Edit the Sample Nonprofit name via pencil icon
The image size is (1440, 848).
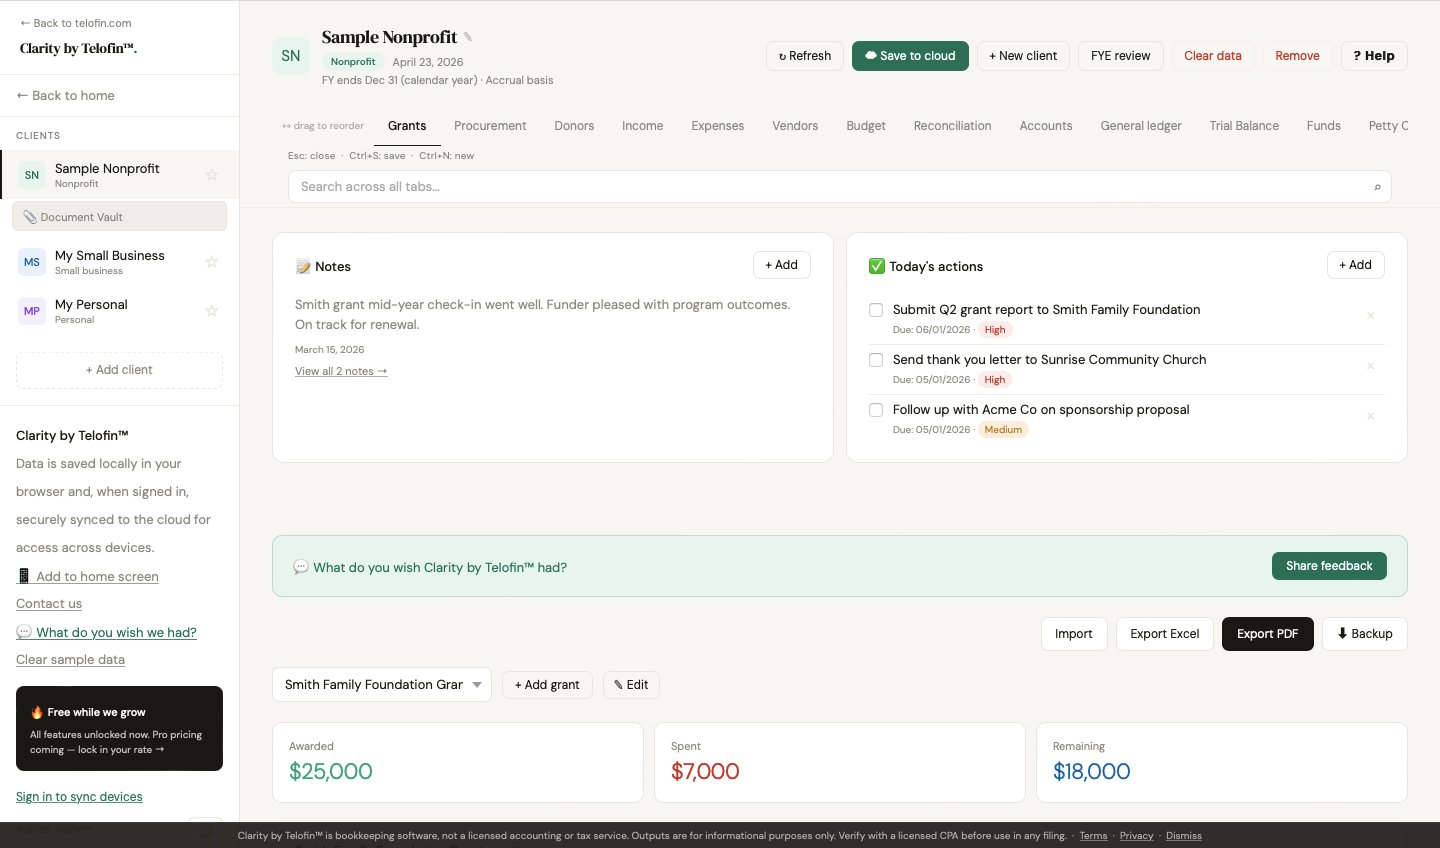(x=467, y=36)
